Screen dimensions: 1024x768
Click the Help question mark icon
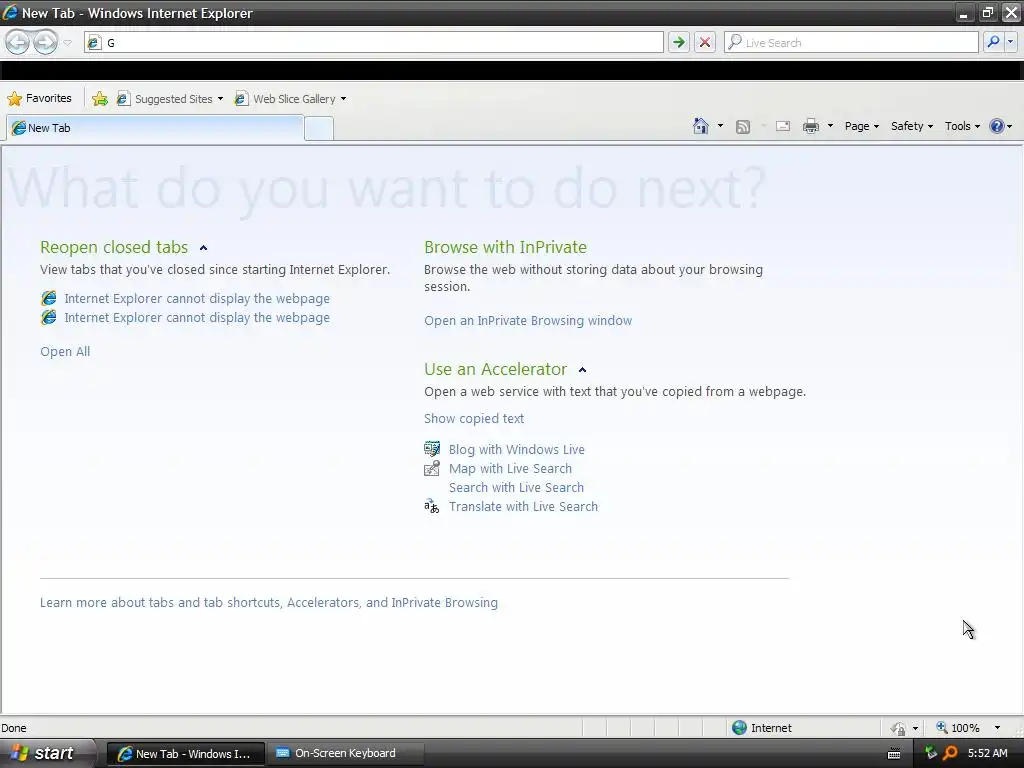click(997, 126)
